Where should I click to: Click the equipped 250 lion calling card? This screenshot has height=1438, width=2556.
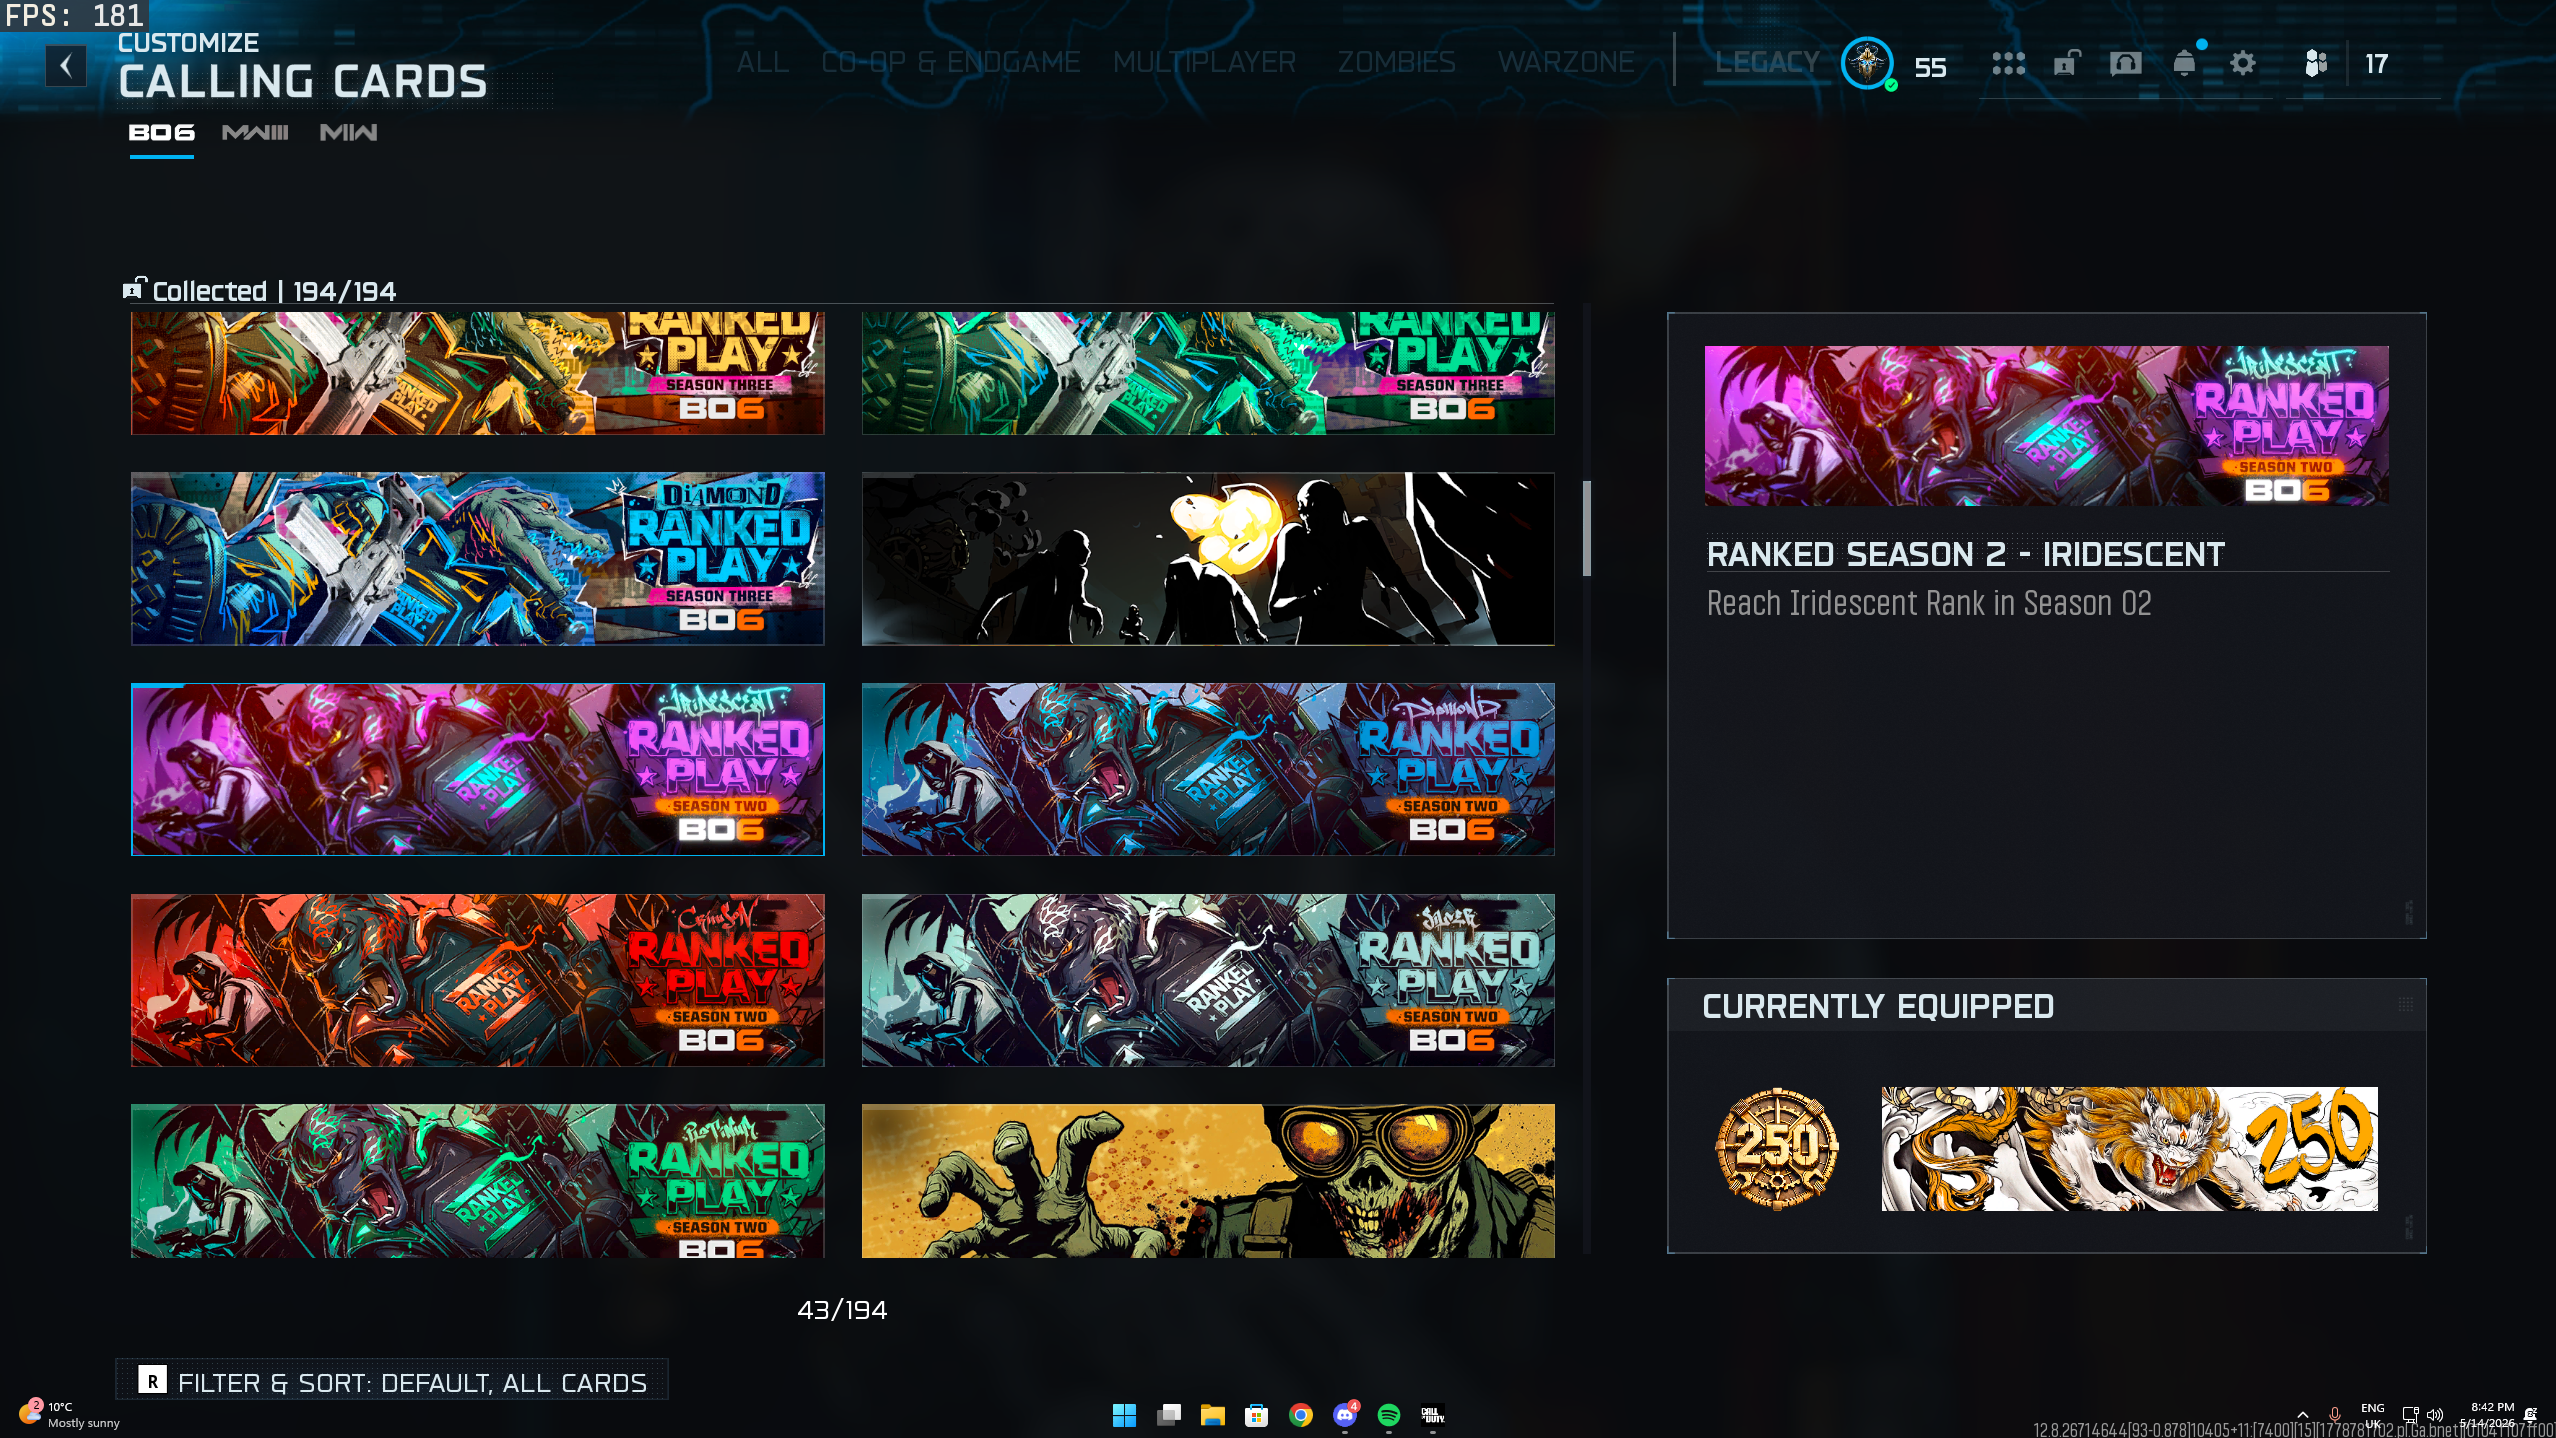point(2130,1149)
